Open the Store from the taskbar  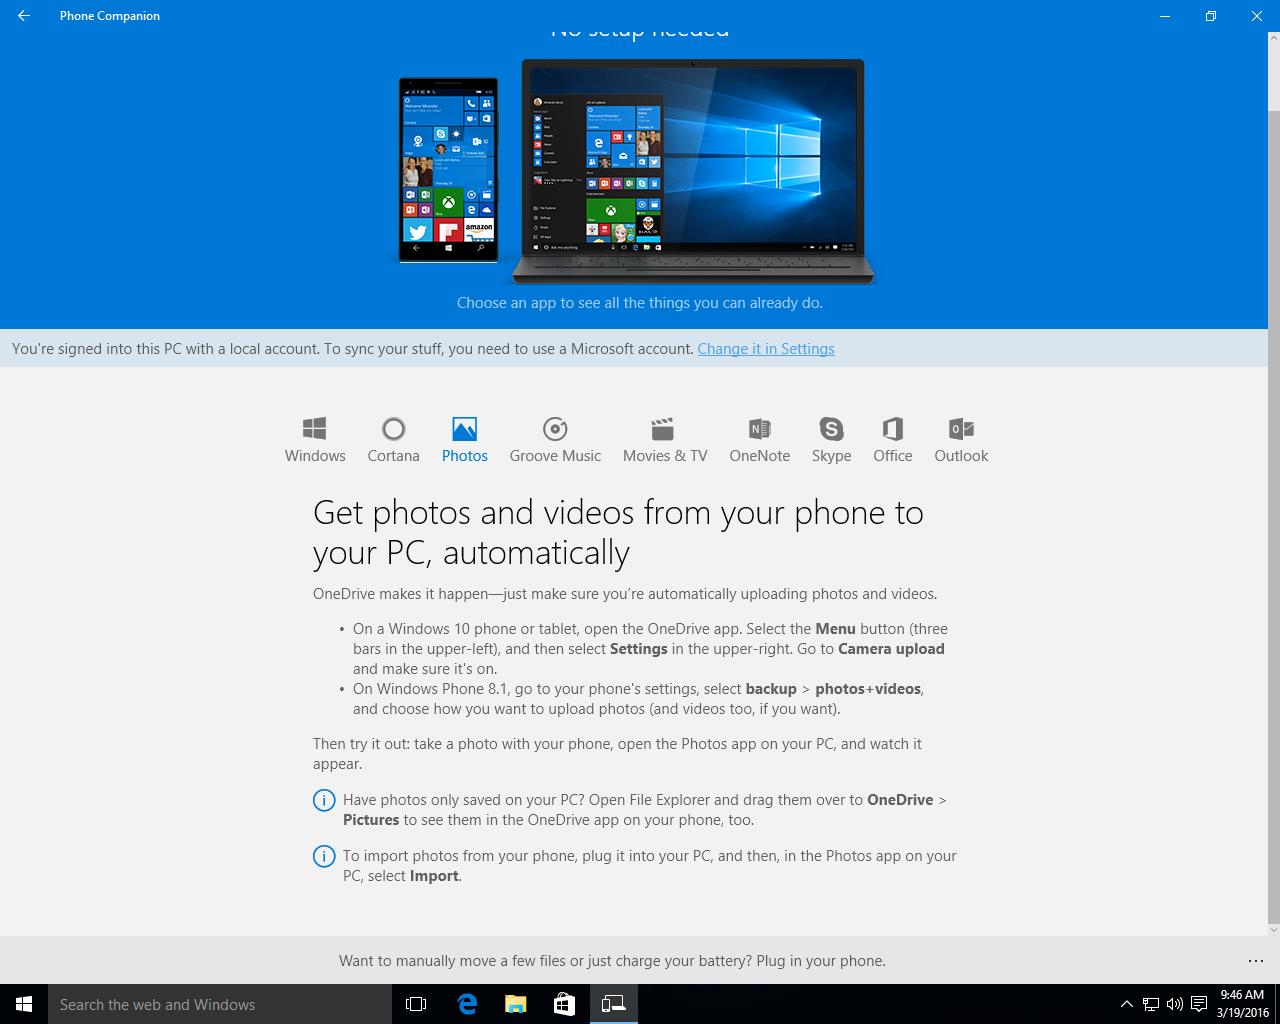tap(564, 1004)
